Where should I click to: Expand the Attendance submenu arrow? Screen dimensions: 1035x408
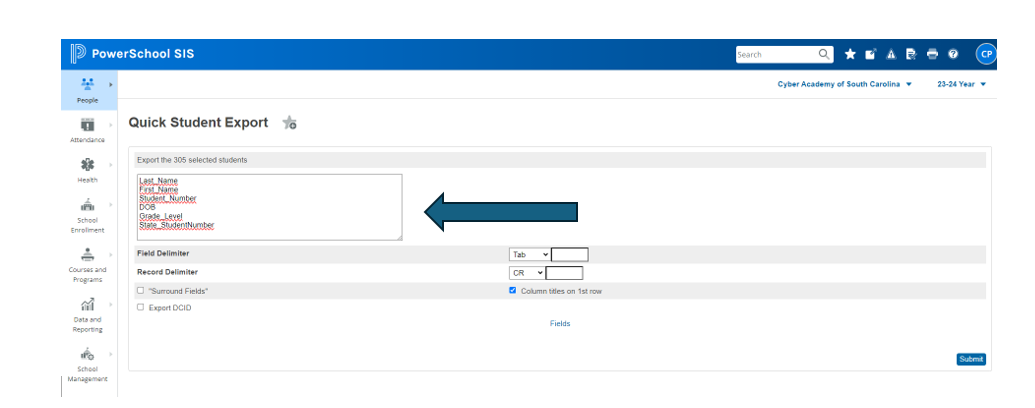click(111, 124)
